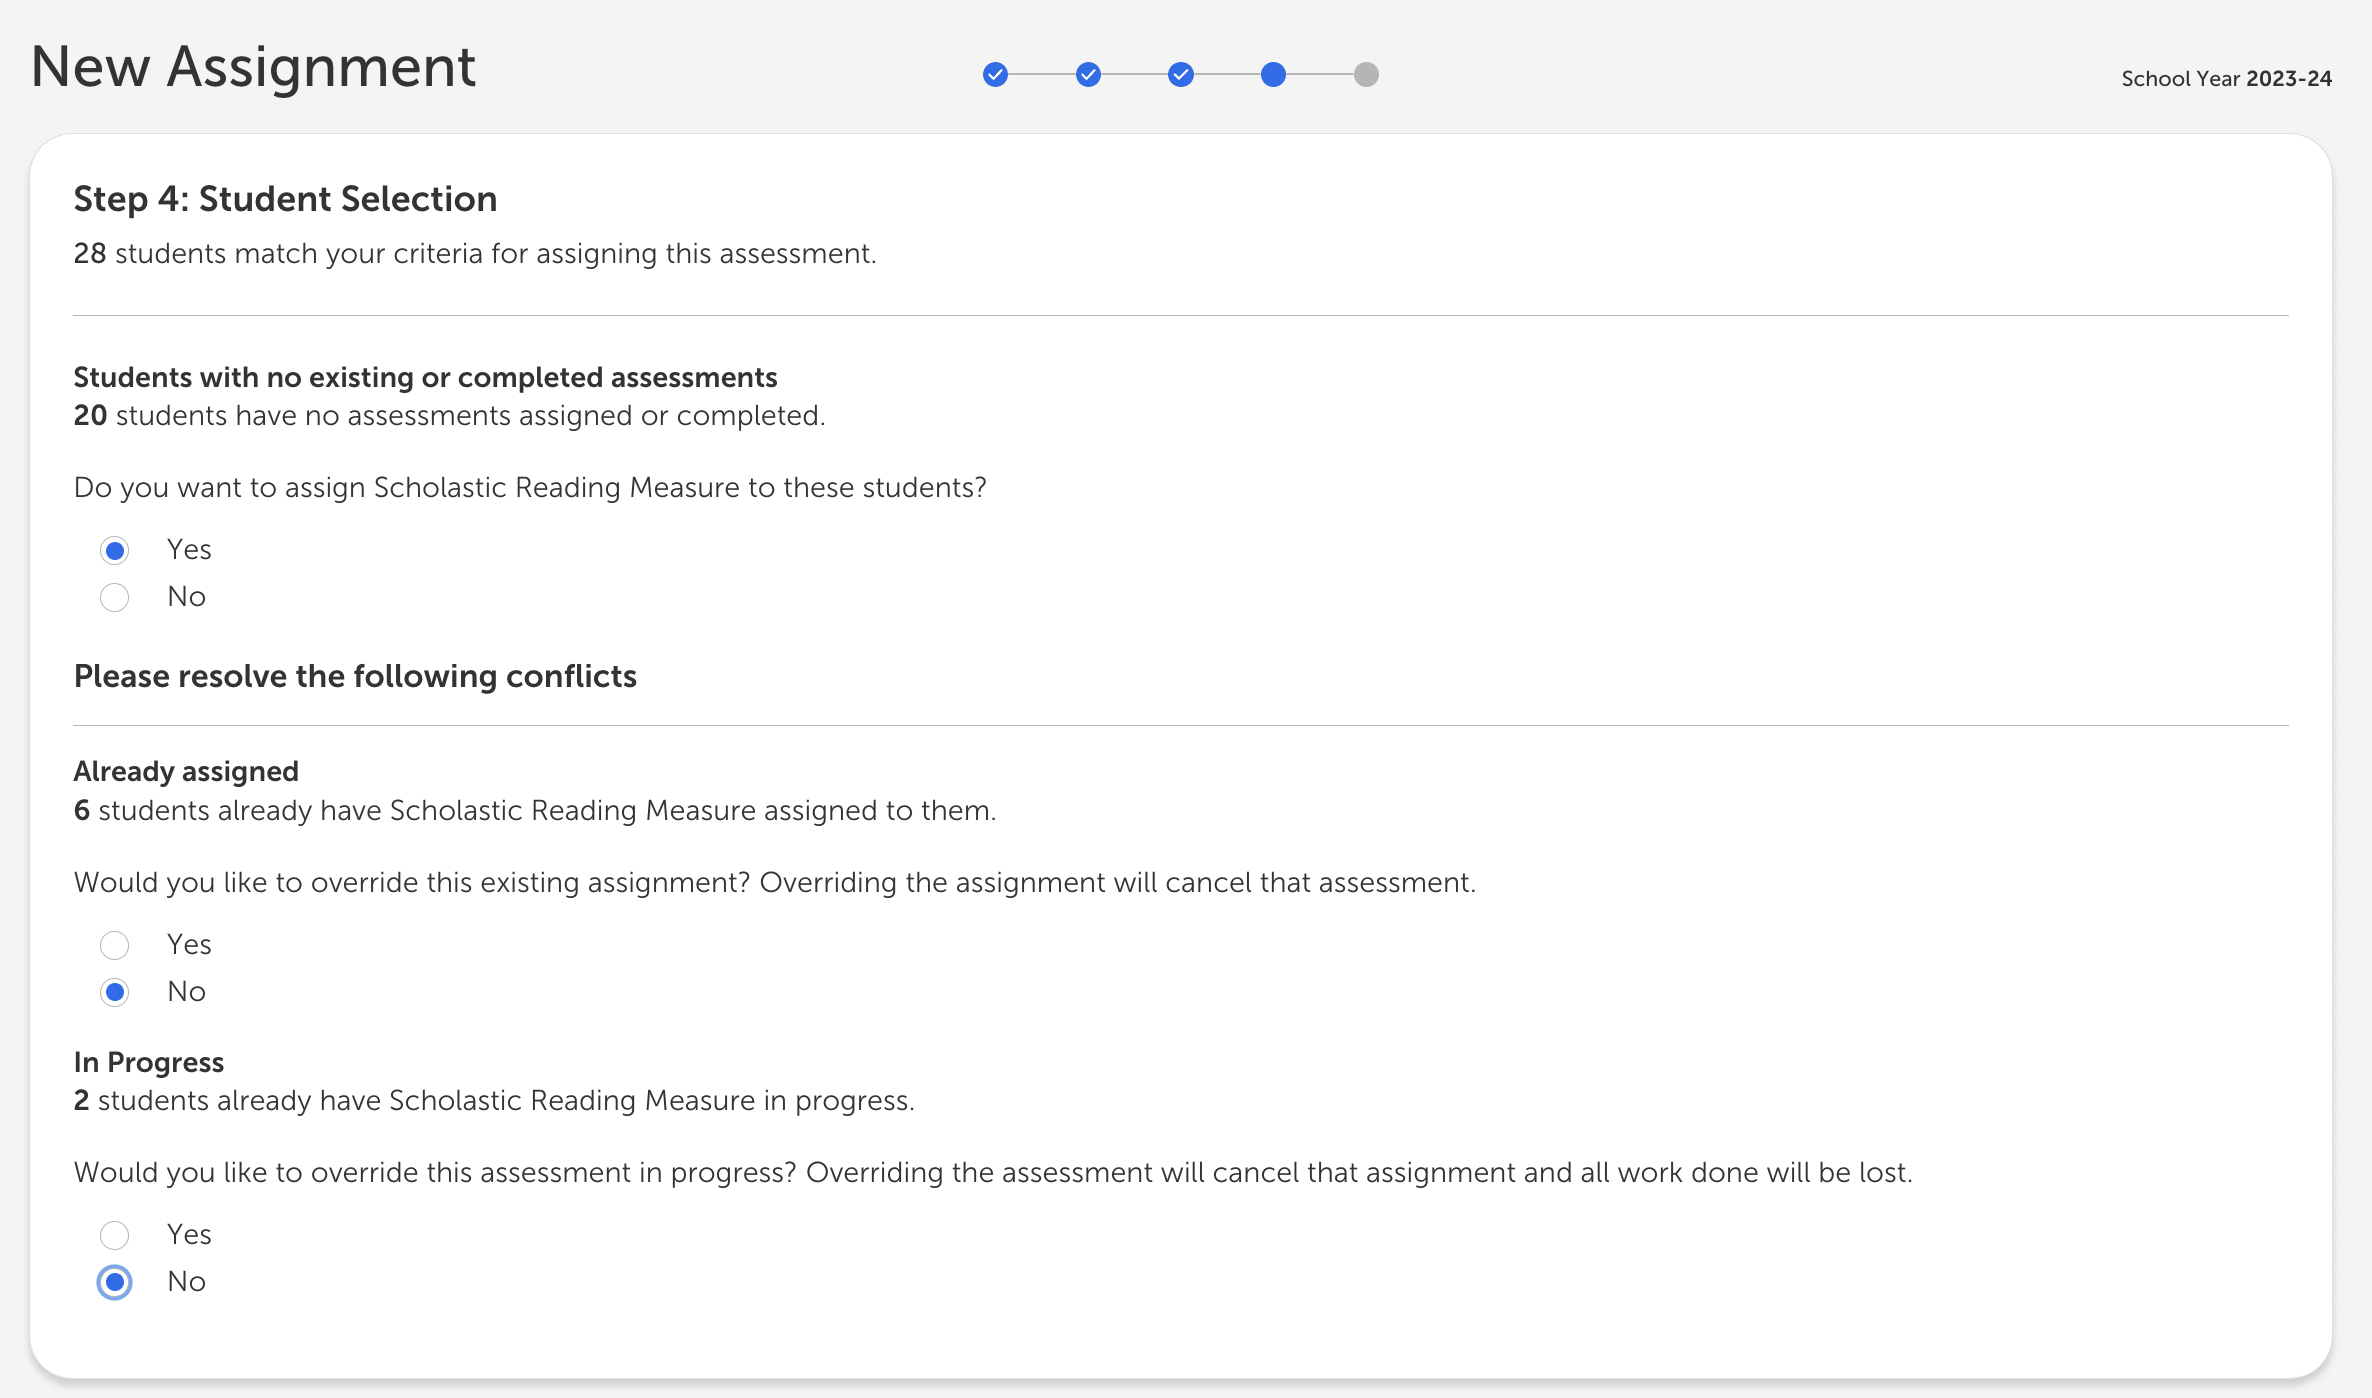The image size is (2372, 1398).
Task: Go to completed step one in progress indicator
Action: point(995,75)
